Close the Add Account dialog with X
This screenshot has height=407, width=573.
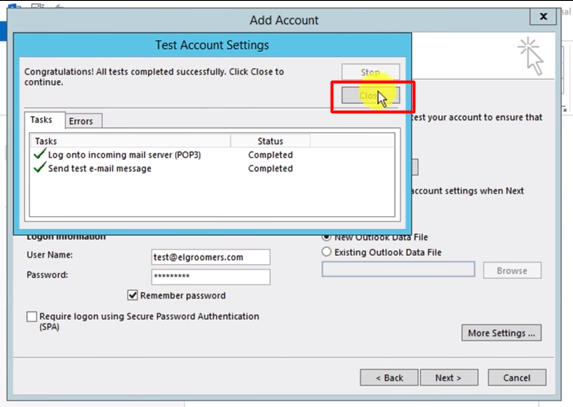pyautogui.click(x=543, y=16)
